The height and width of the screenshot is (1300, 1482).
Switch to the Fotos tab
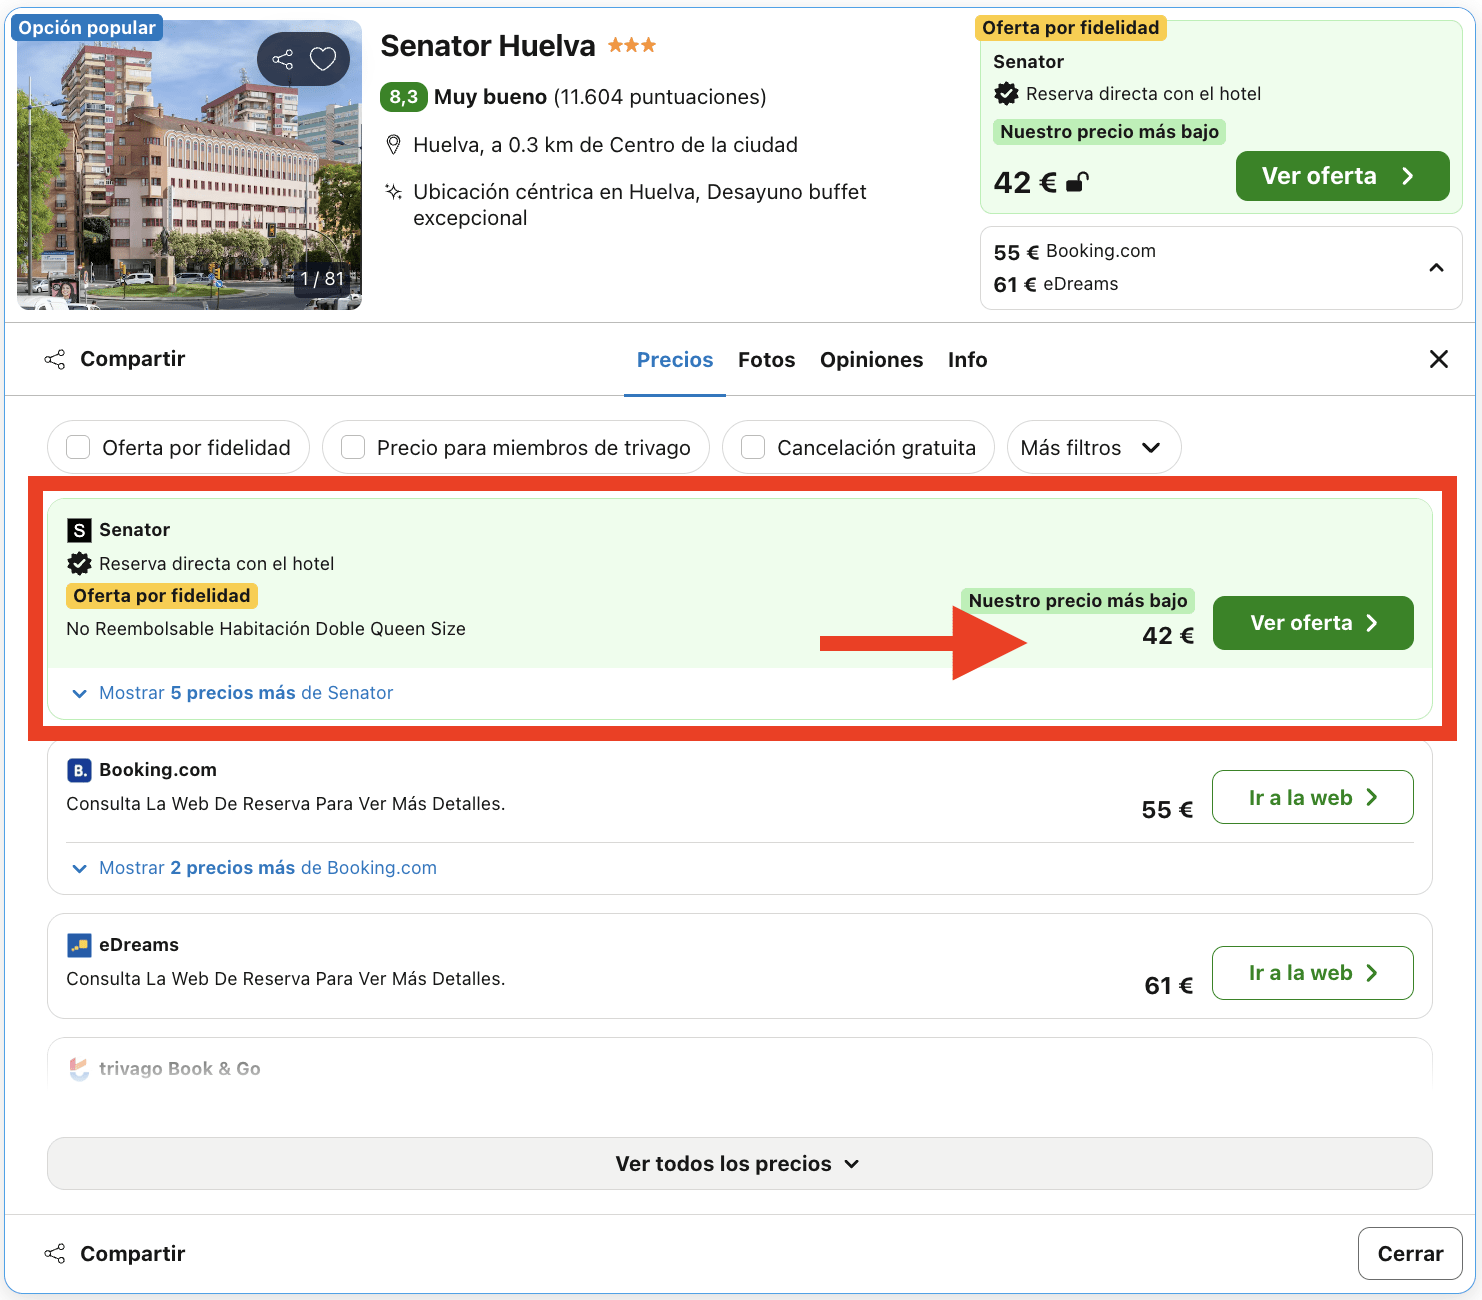tap(766, 359)
